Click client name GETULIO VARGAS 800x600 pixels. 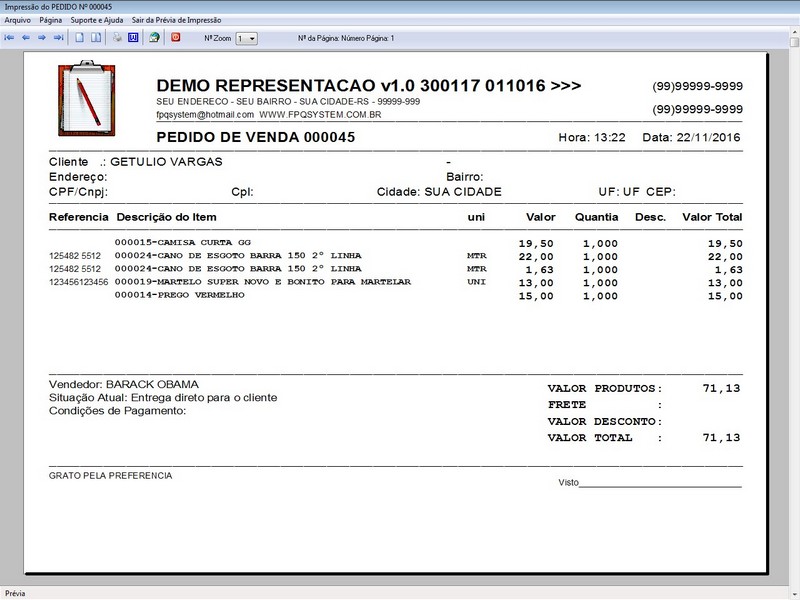click(x=166, y=162)
